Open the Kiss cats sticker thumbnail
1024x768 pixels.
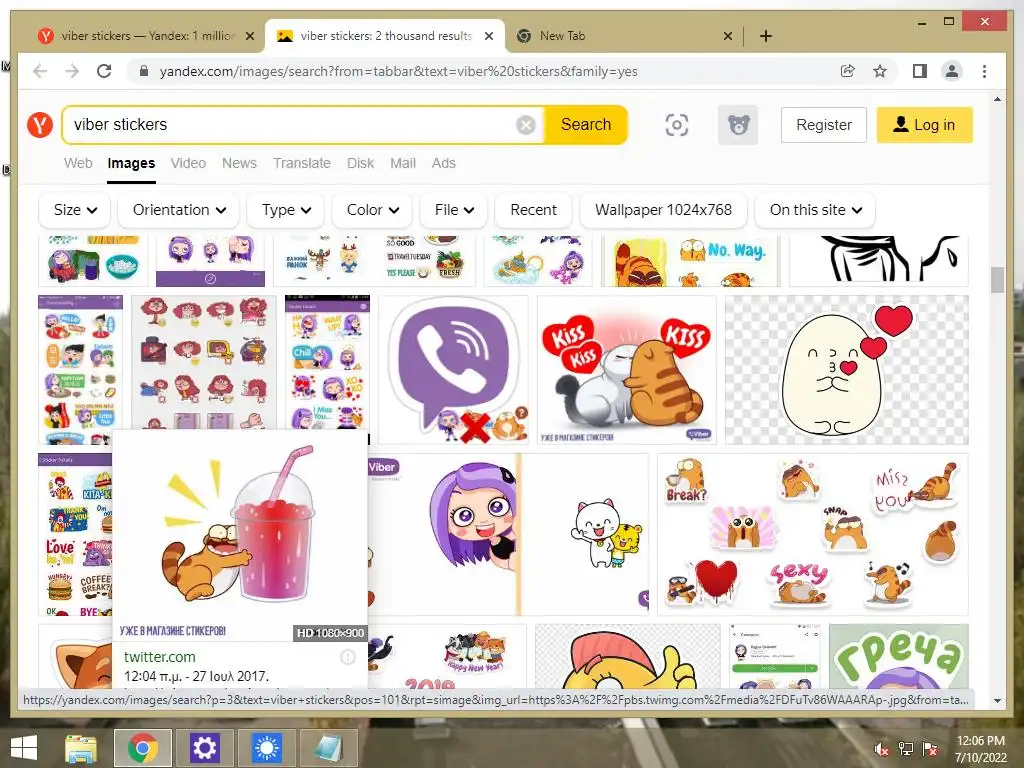pyautogui.click(x=626, y=370)
